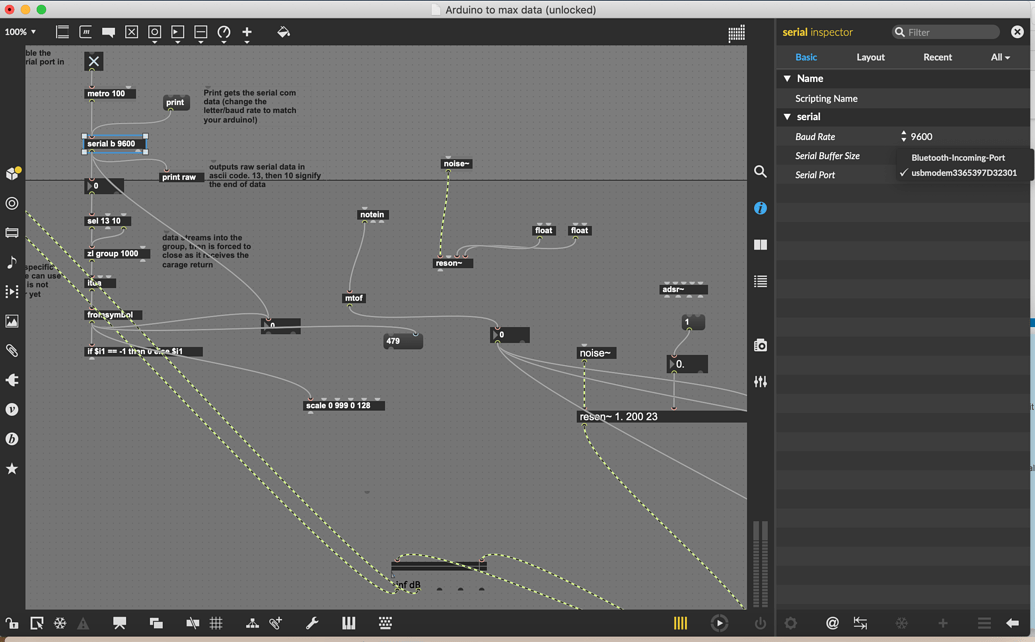Toggle the patcher lock icon
Viewport: 1035px width, 642px height.
coord(12,623)
